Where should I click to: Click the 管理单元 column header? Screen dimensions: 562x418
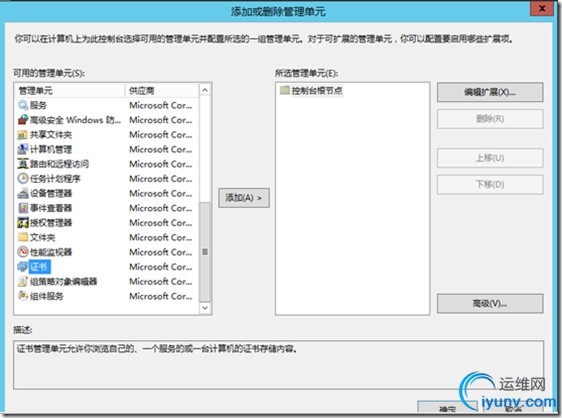70,91
